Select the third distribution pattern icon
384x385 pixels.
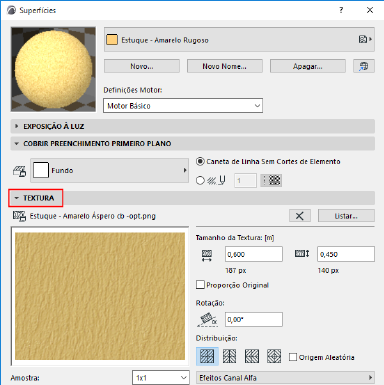[x=252, y=356]
